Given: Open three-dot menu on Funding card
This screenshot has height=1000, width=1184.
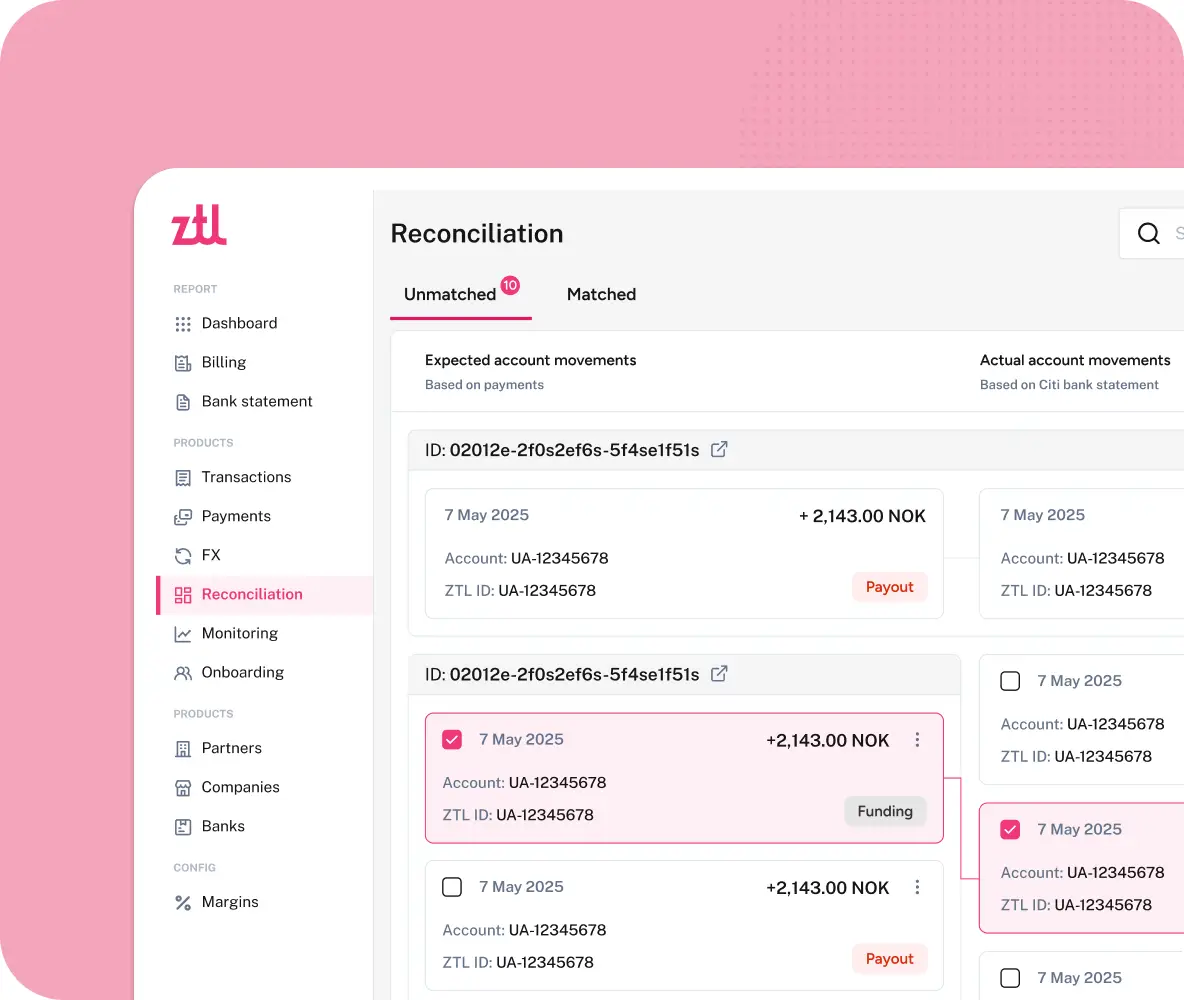Looking at the screenshot, I should click(917, 740).
